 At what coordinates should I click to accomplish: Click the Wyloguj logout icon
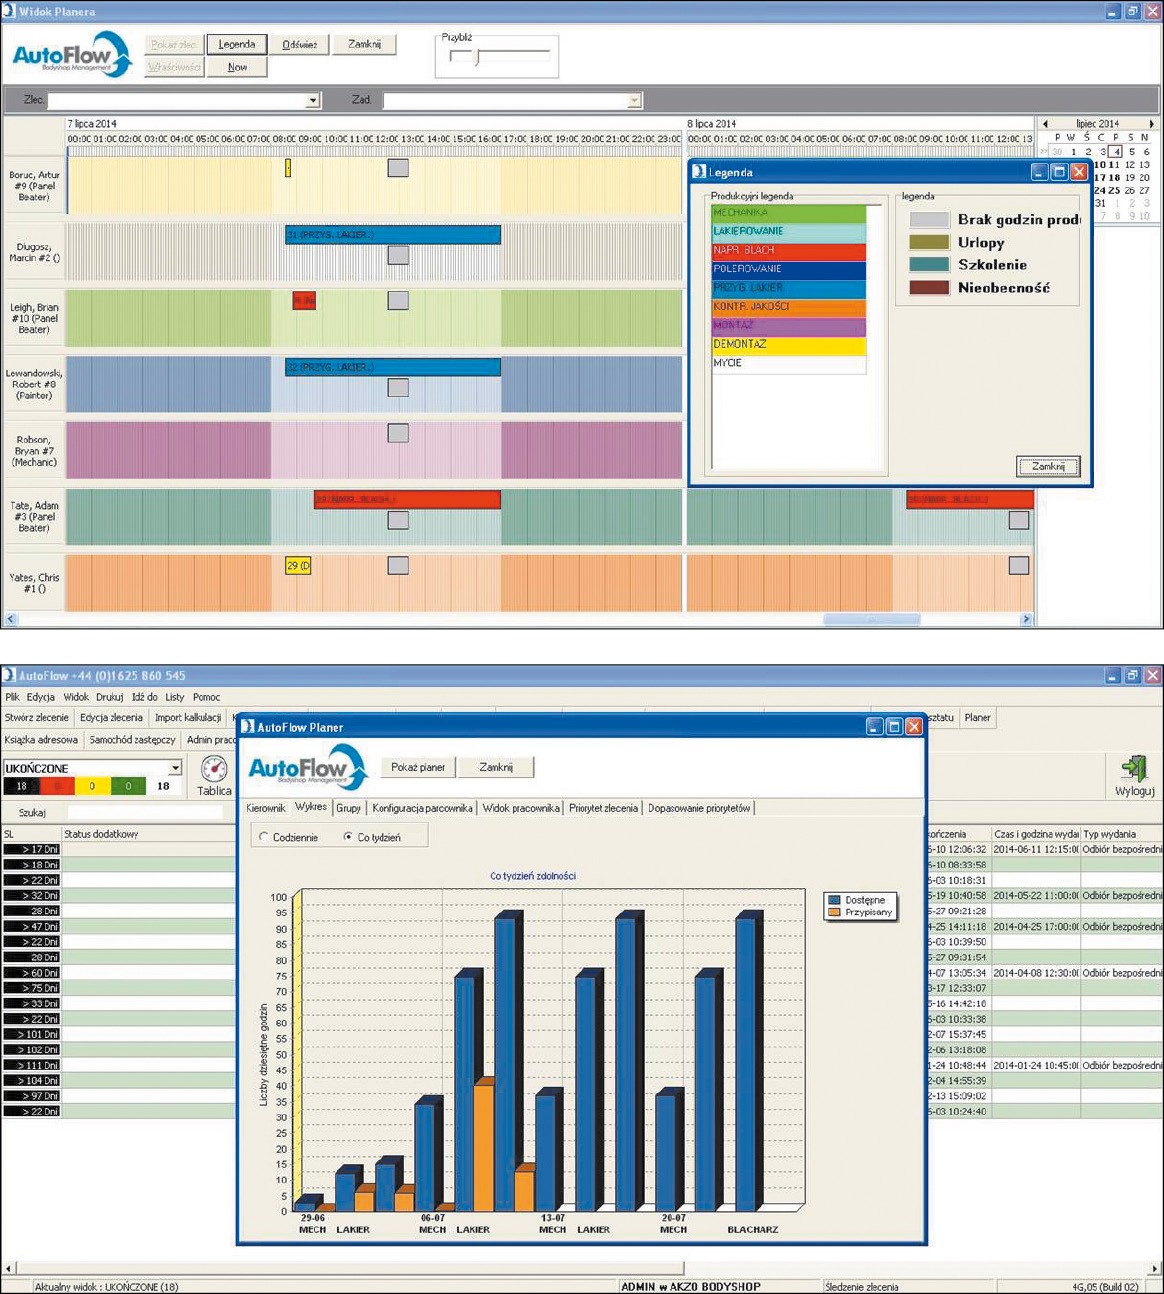[1134, 769]
